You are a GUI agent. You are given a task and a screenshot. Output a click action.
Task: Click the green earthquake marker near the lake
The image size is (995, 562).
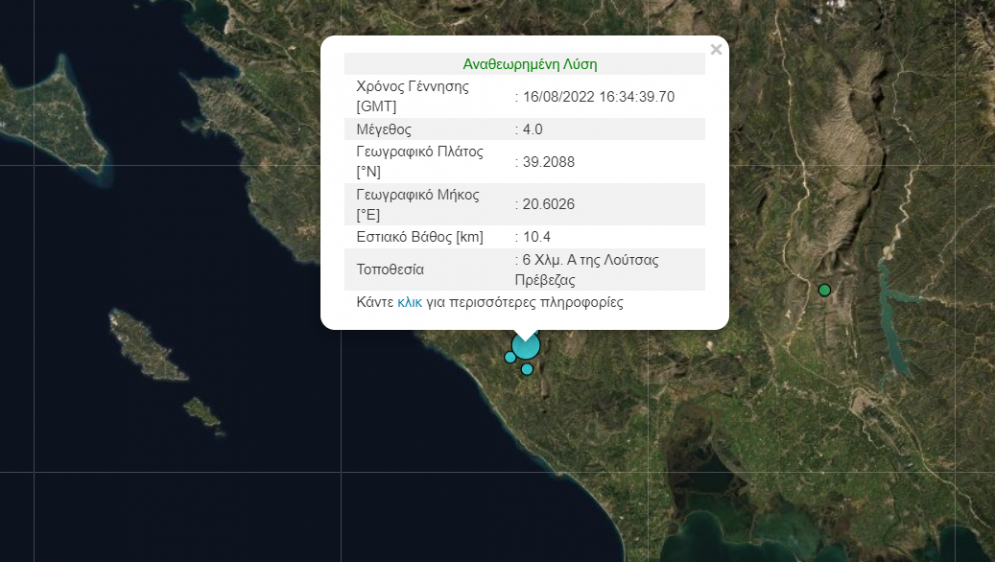click(x=824, y=290)
